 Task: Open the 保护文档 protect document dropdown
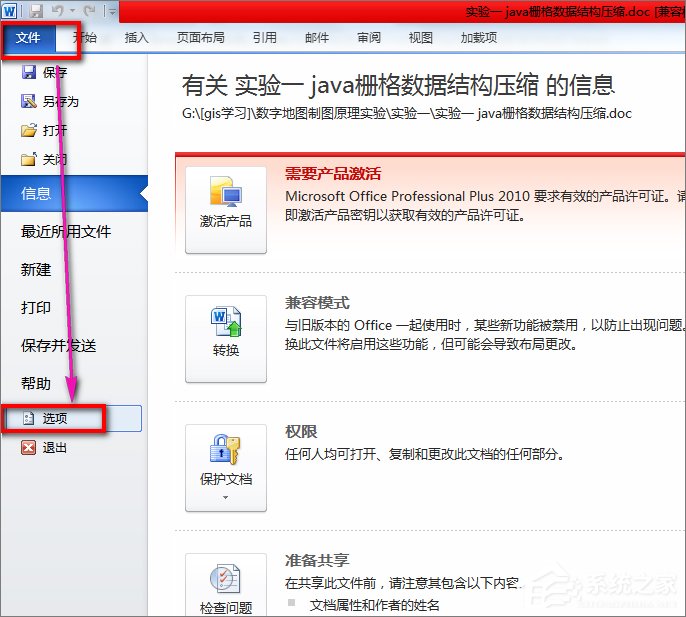(x=226, y=468)
